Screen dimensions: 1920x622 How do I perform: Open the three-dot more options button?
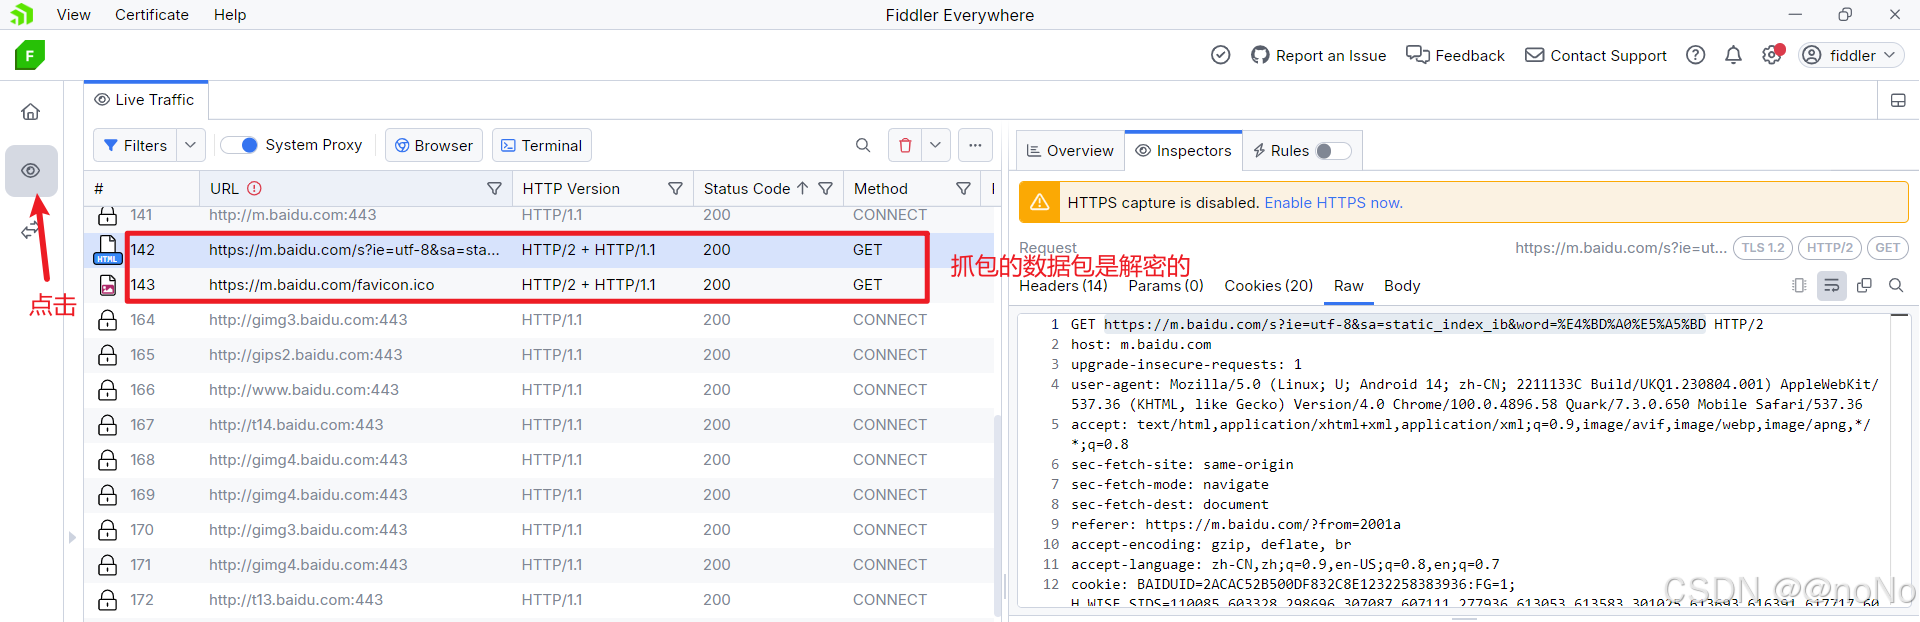pos(975,145)
